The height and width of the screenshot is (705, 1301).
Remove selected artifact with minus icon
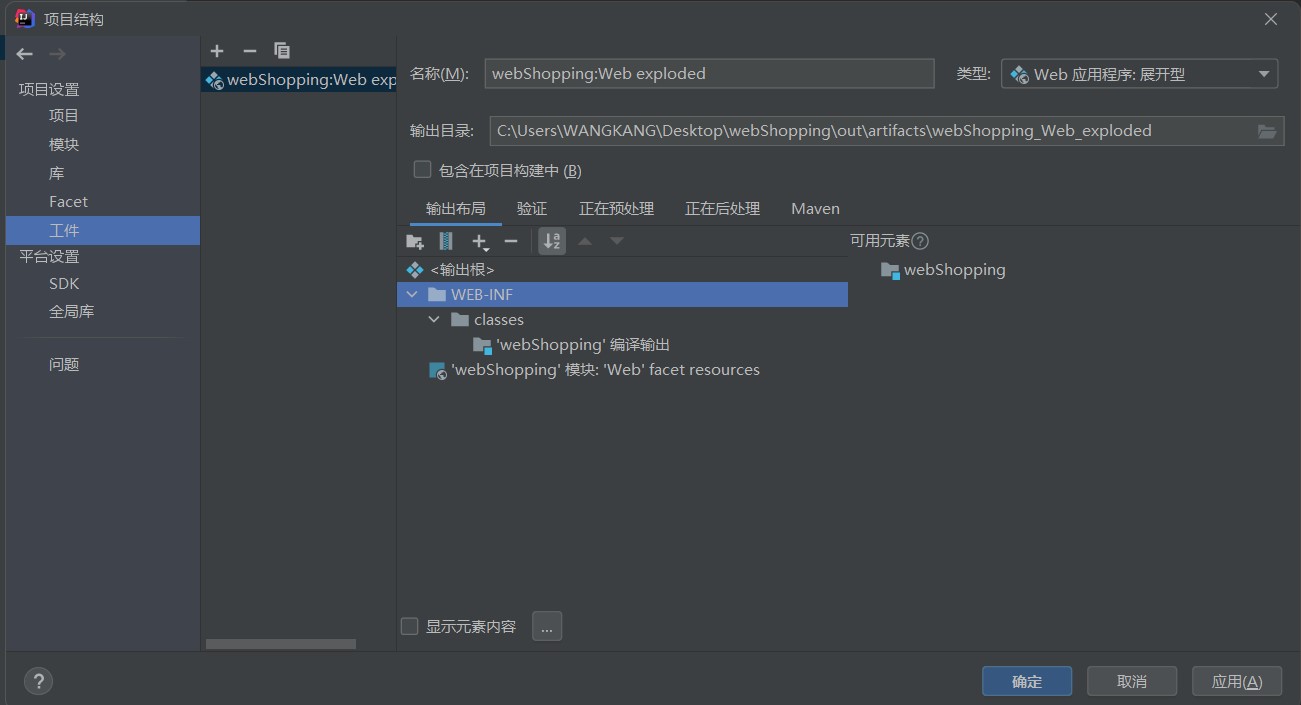(250, 50)
